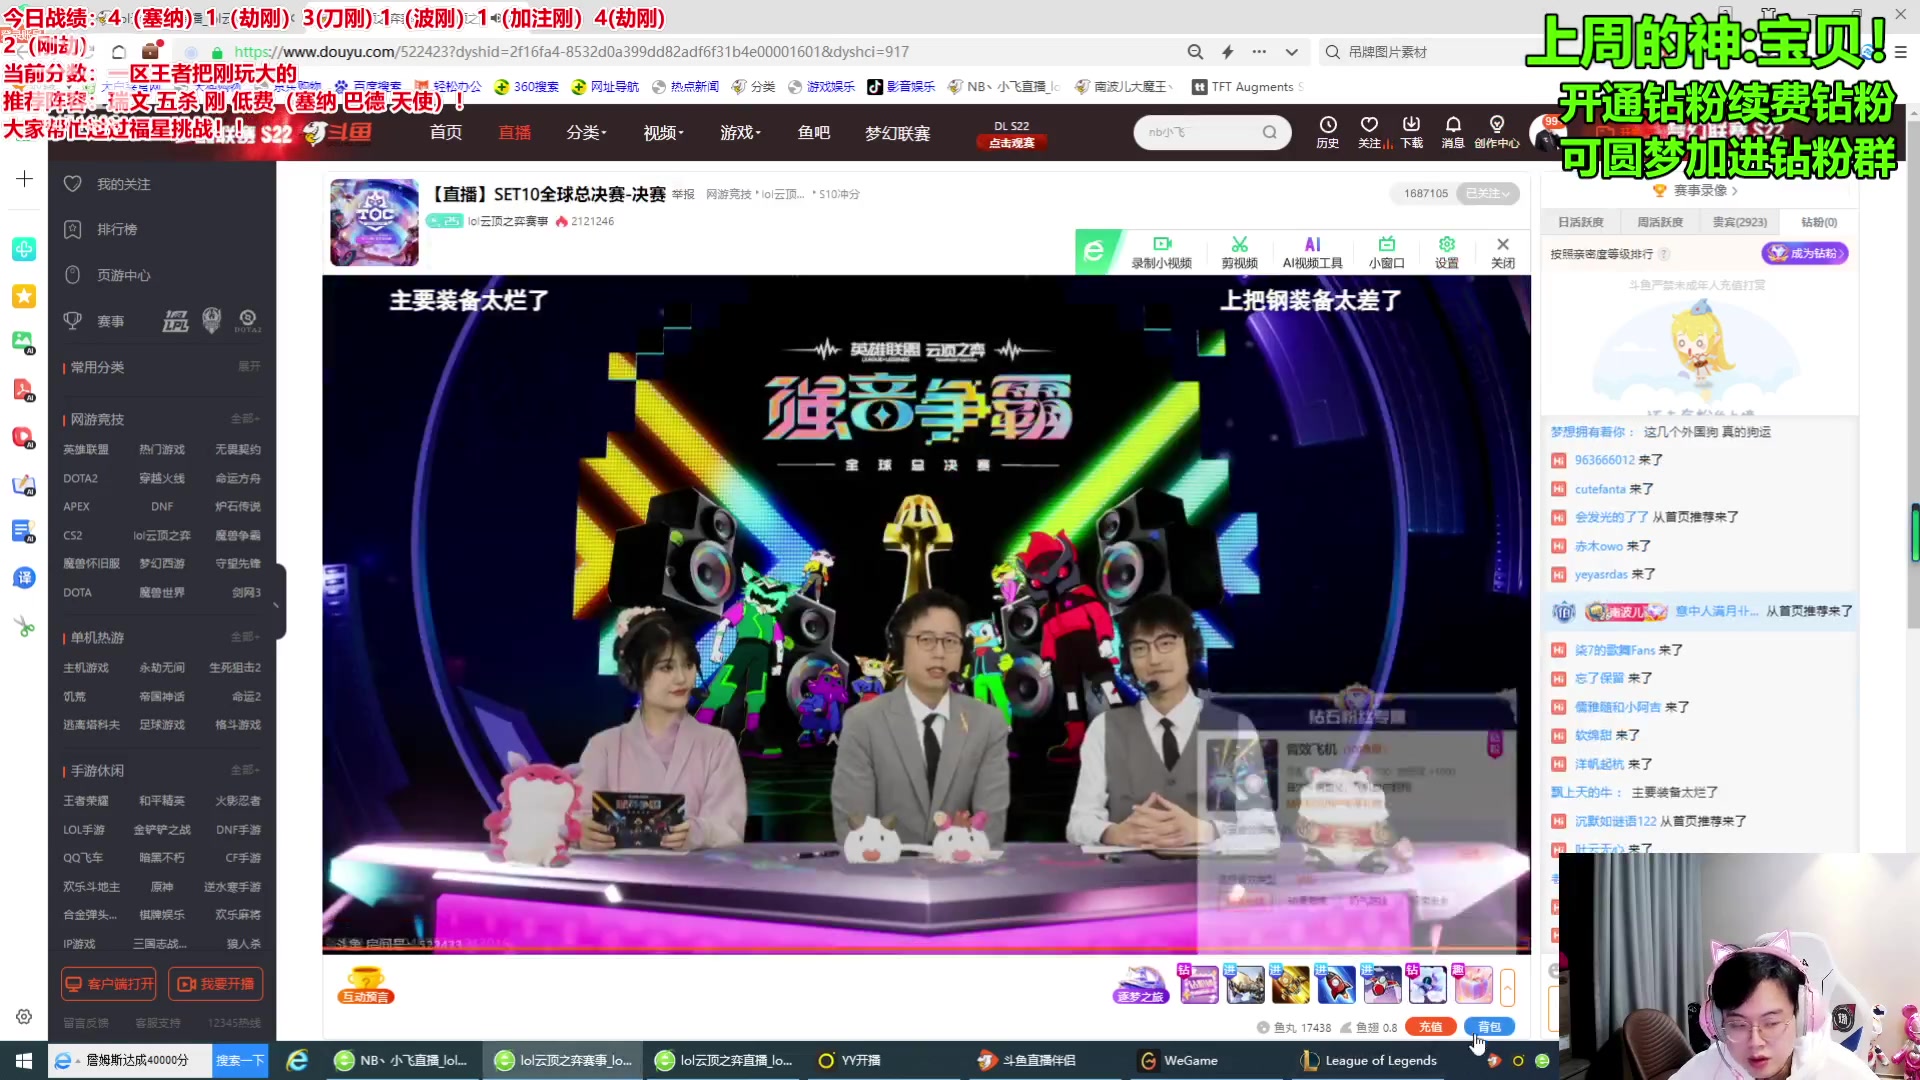Go to 直播 live tab
Viewport: 1920px width, 1080px height.
(x=515, y=132)
